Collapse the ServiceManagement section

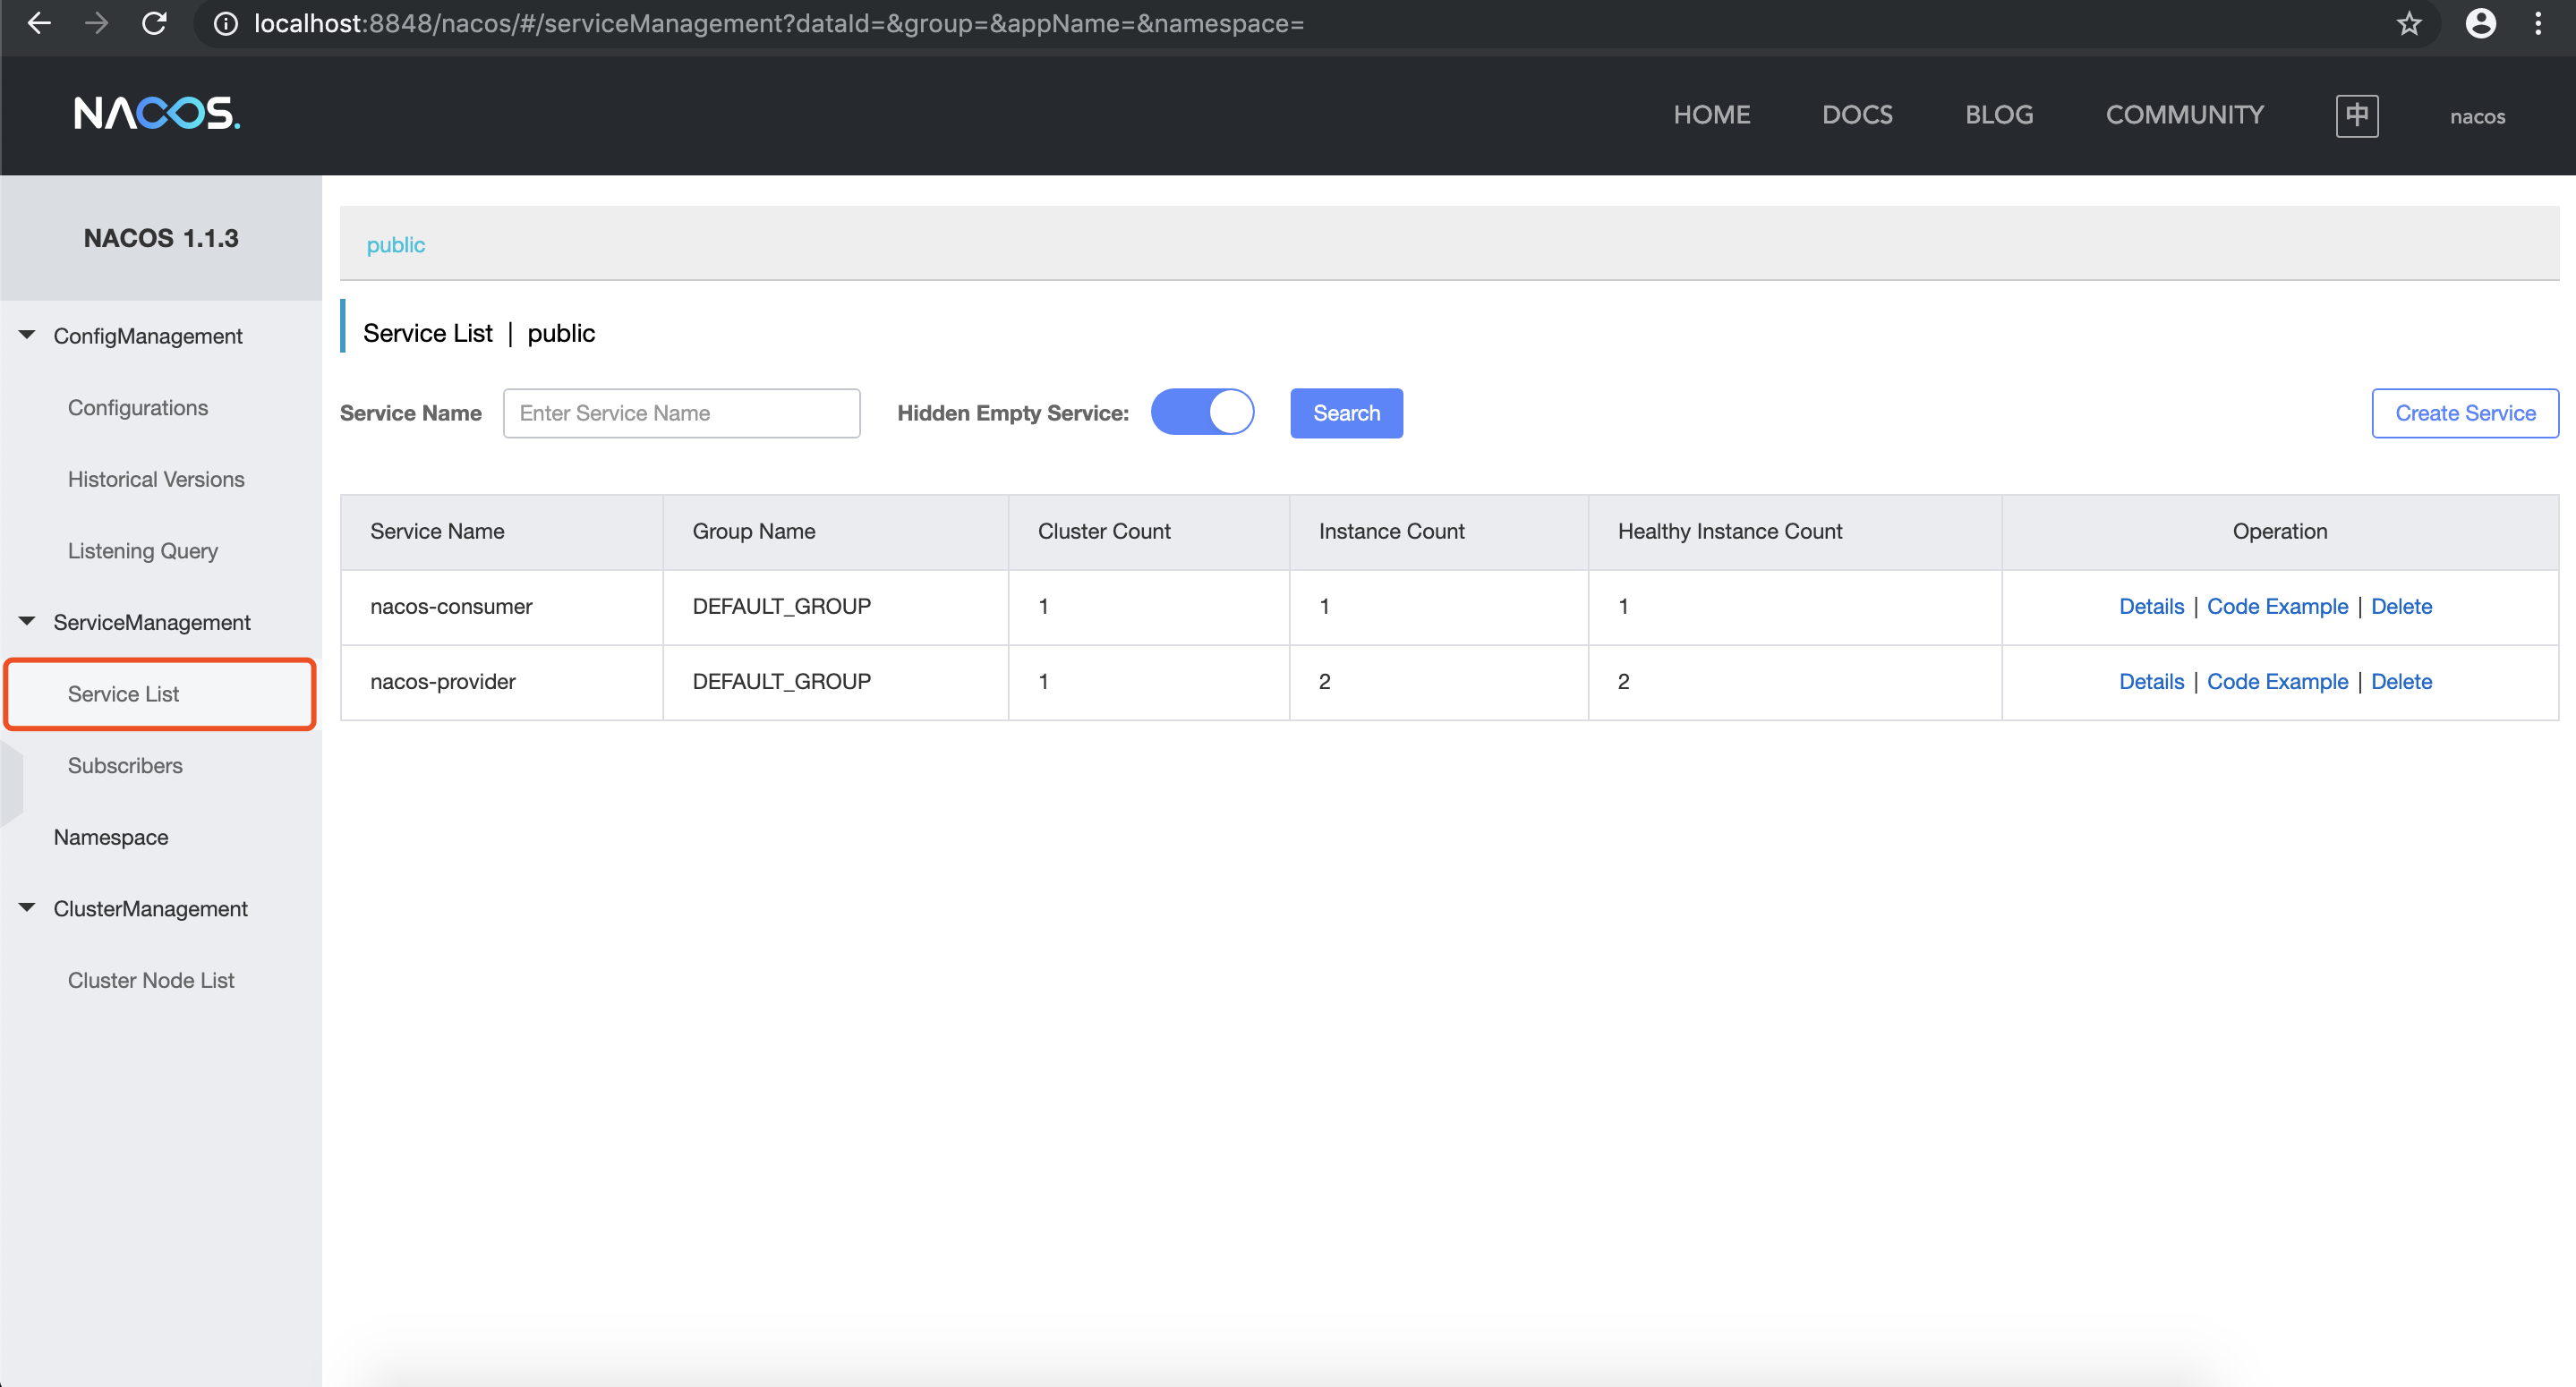(x=28, y=621)
